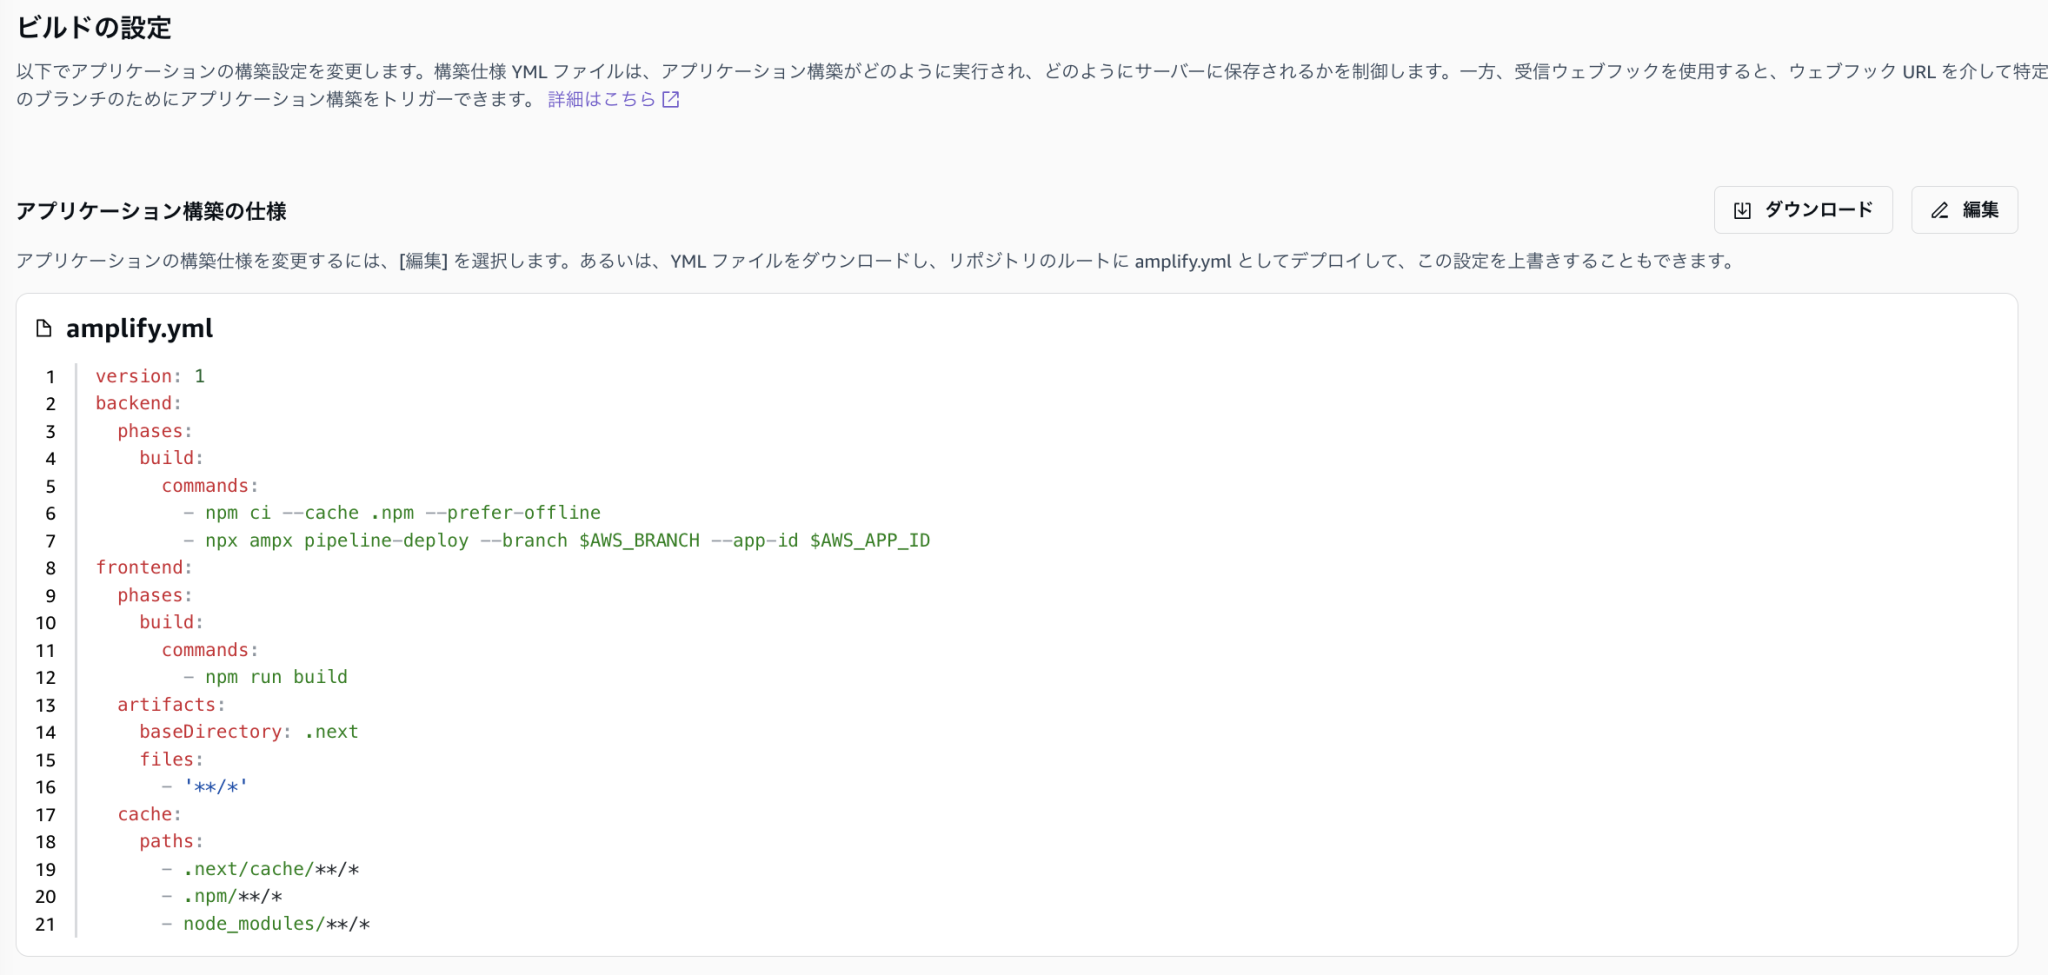Select the npm run build command line

276,676
